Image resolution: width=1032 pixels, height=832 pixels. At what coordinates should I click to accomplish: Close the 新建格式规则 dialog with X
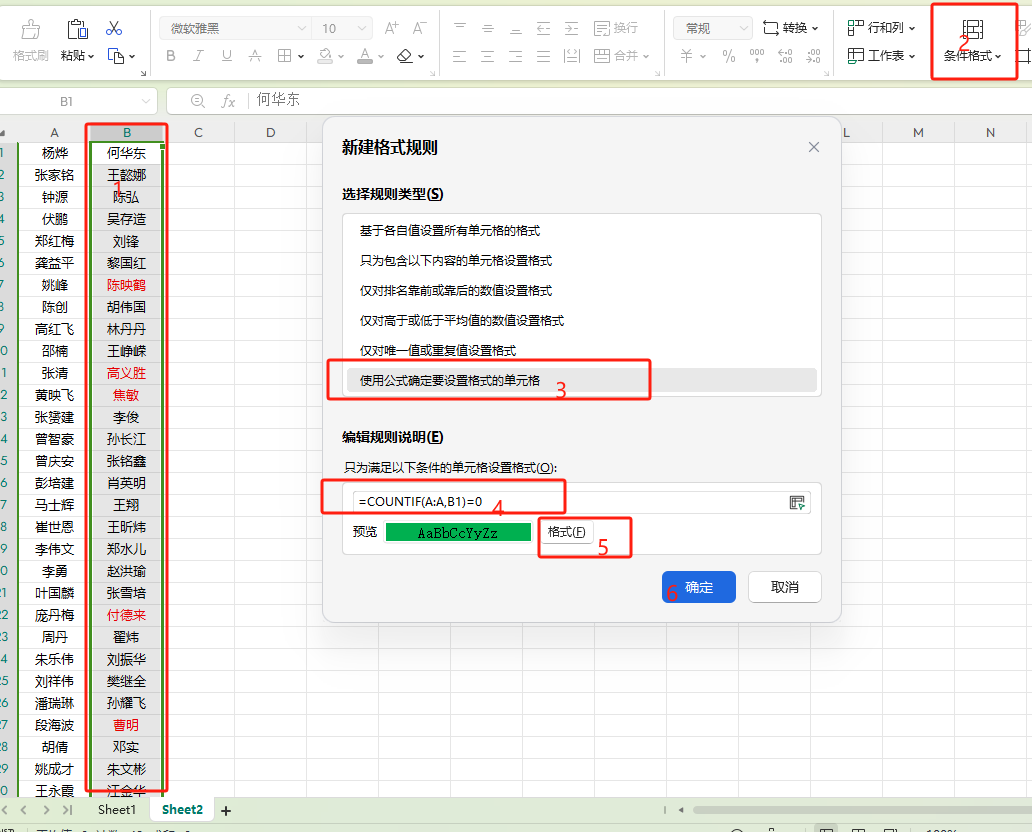tap(813, 147)
